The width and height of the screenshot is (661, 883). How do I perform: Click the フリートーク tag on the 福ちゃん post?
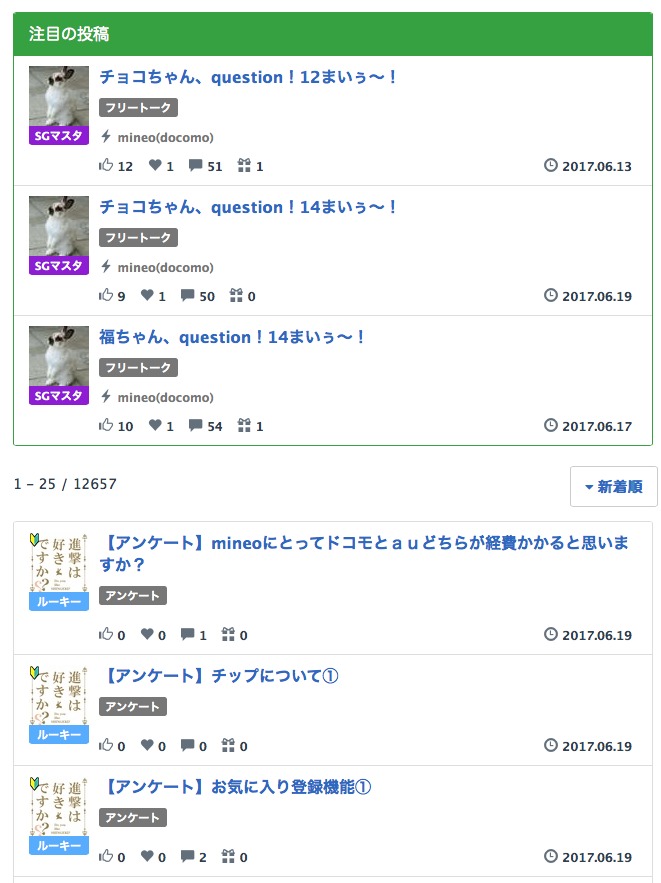click(138, 368)
